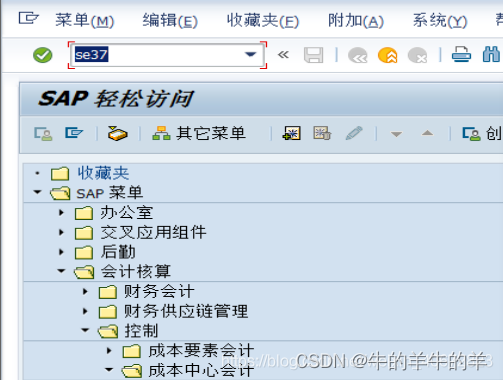Screen dimensions: 503x380
Task: Click the SAP menu icon in toolbar
Action: pyautogui.click(x=74, y=133)
